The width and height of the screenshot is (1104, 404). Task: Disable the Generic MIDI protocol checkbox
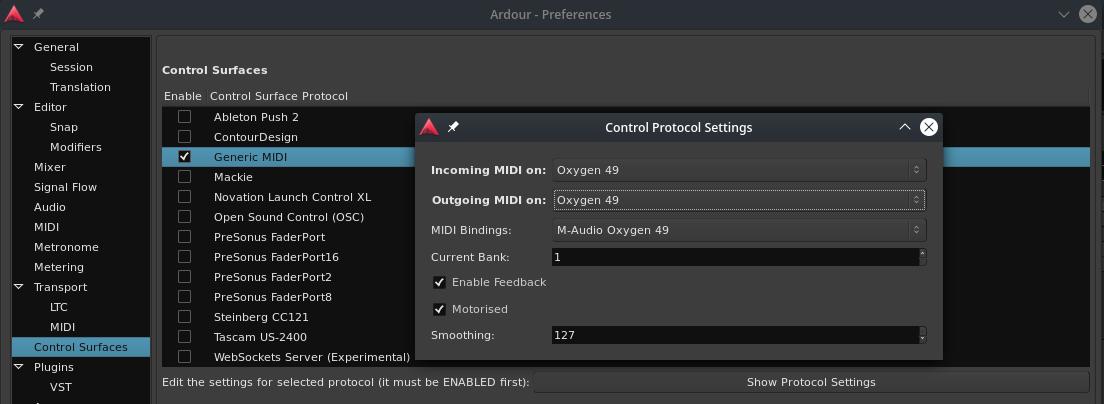pos(184,157)
